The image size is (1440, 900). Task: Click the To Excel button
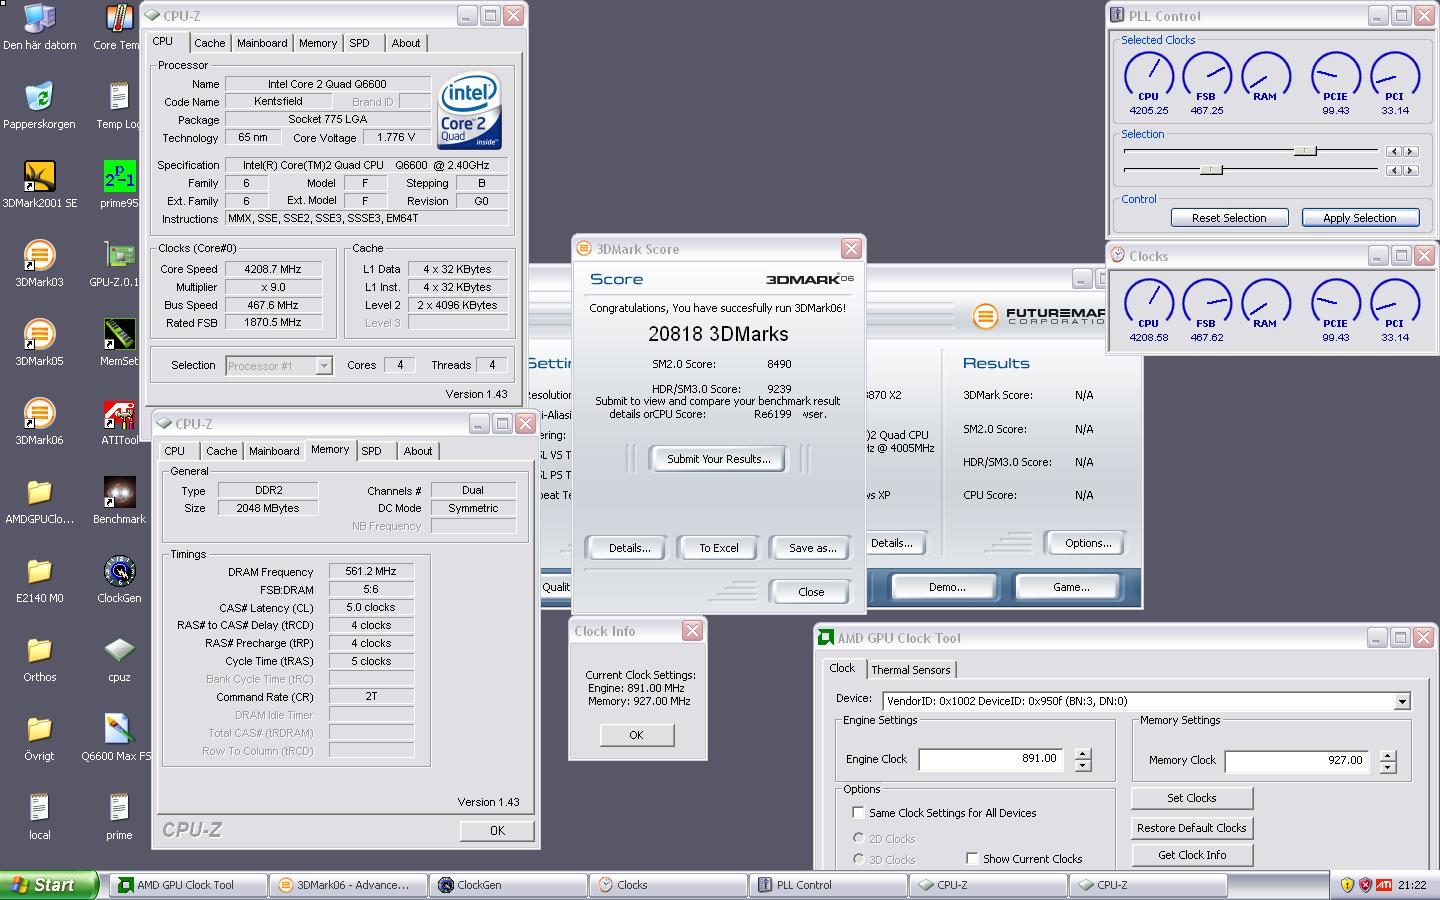718,548
